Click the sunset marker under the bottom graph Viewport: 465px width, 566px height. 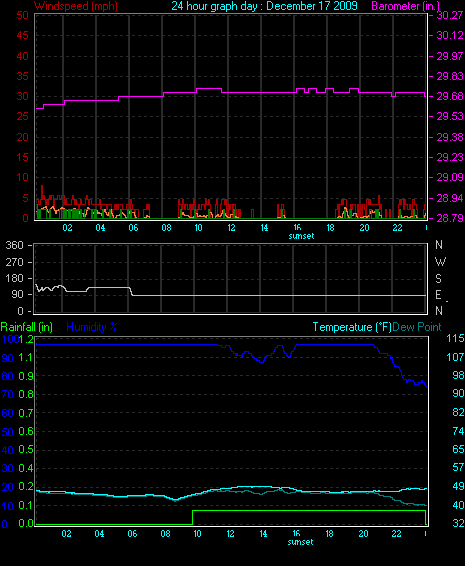(x=300, y=542)
